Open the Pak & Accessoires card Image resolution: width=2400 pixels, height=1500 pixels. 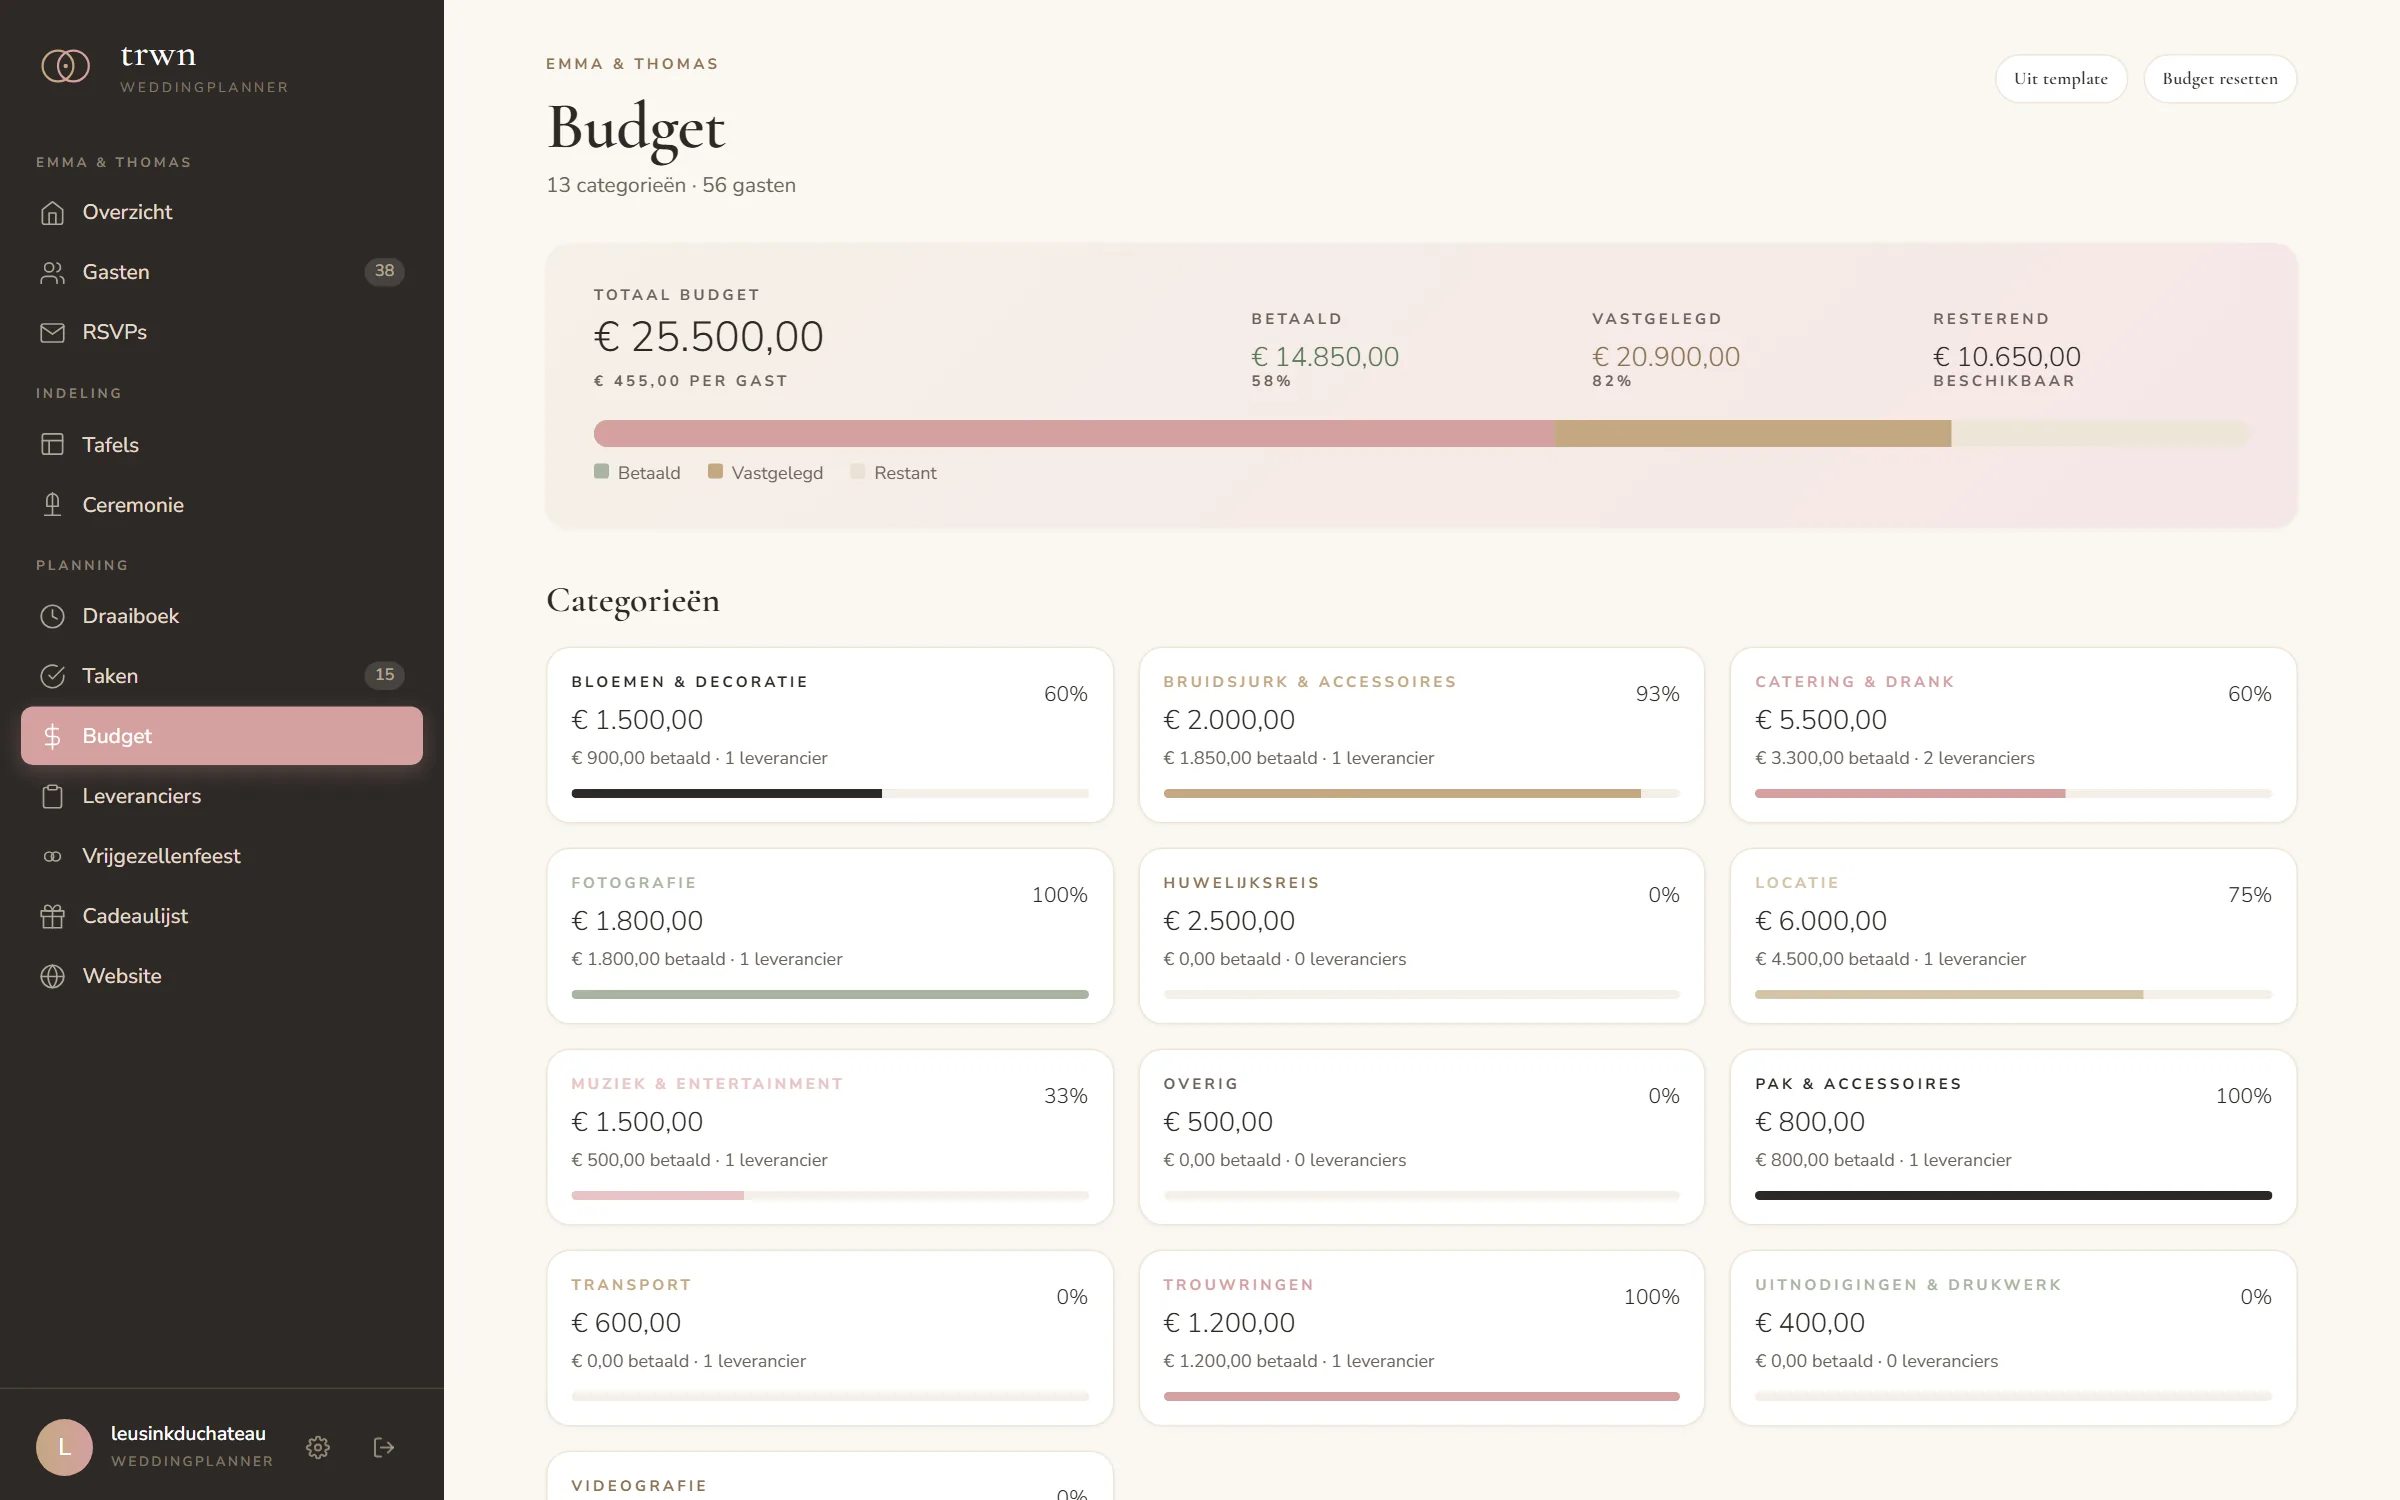tap(2013, 1137)
